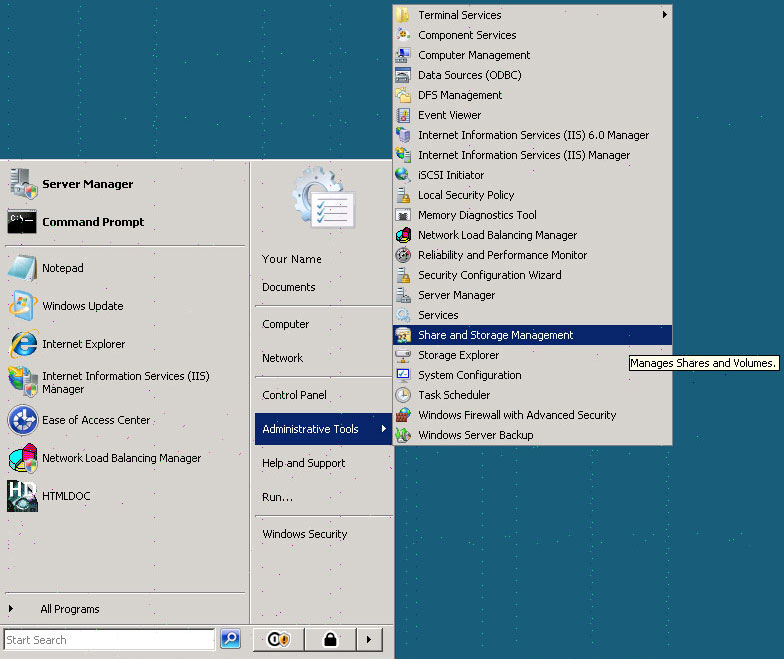This screenshot has height=659, width=784.
Task: Click Network Load Balancing Manager icon in left pane
Action: pos(22,458)
